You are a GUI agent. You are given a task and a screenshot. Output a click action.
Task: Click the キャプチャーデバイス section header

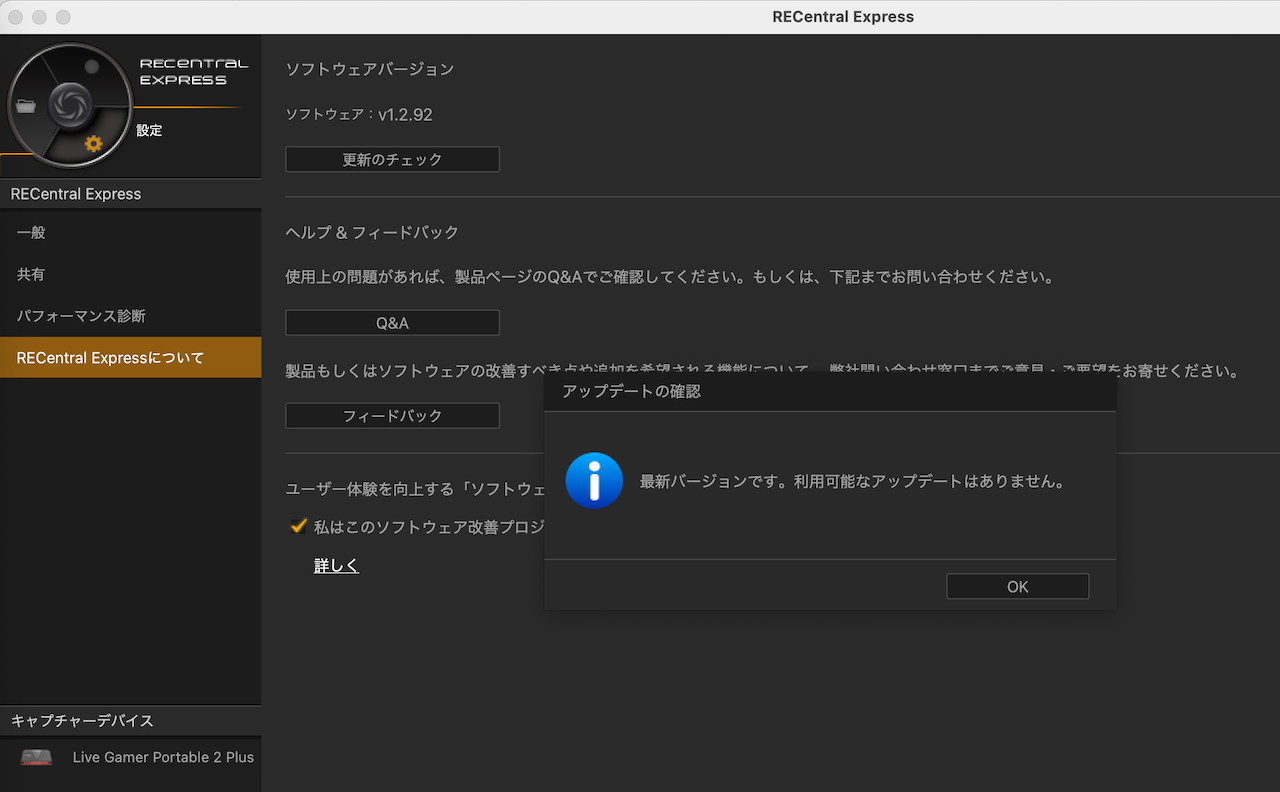point(82,721)
